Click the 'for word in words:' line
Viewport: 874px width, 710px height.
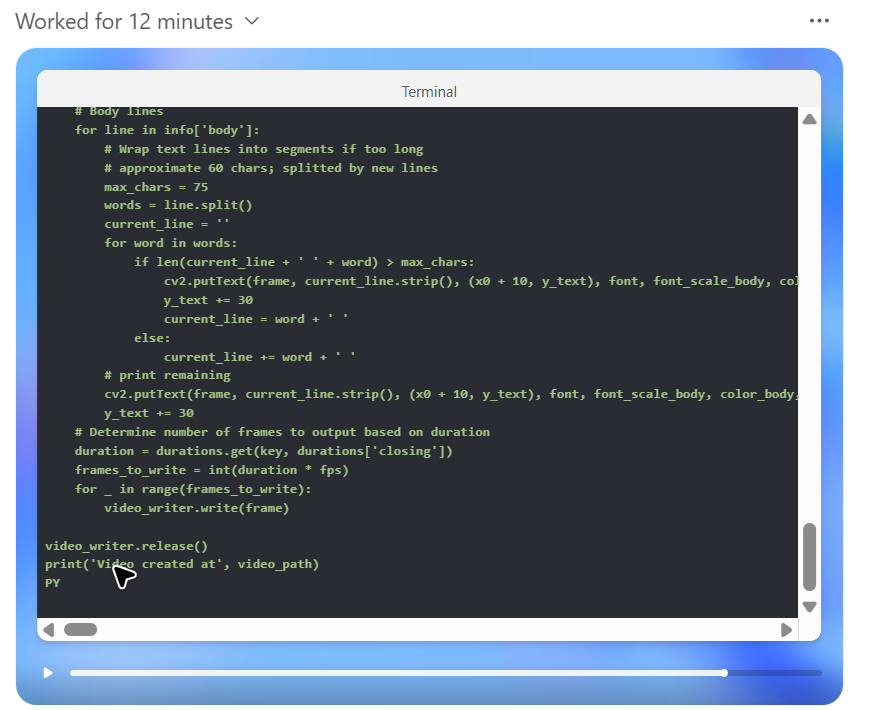pos(171,243)
